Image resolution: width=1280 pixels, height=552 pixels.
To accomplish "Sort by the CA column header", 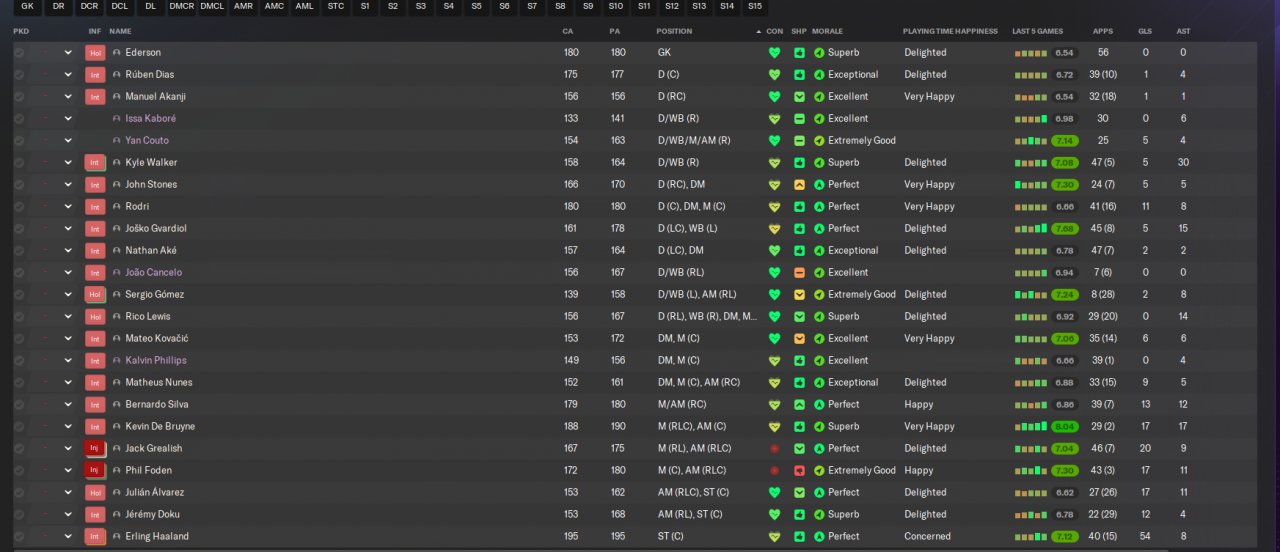I will point(568,31).
